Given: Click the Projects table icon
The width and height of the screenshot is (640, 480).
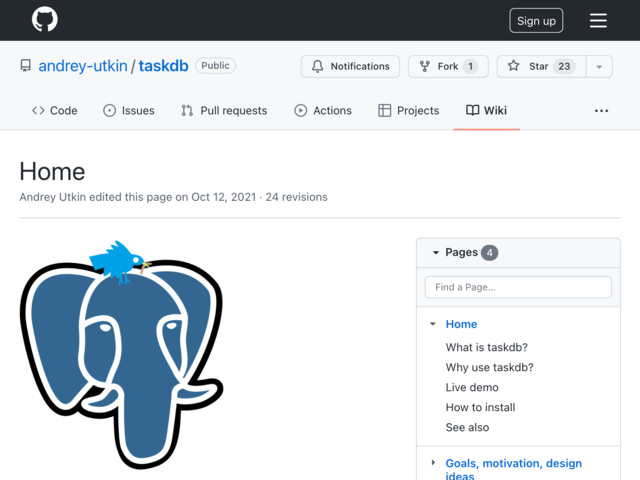Looking at the screenshot, I should coord(384,111).
